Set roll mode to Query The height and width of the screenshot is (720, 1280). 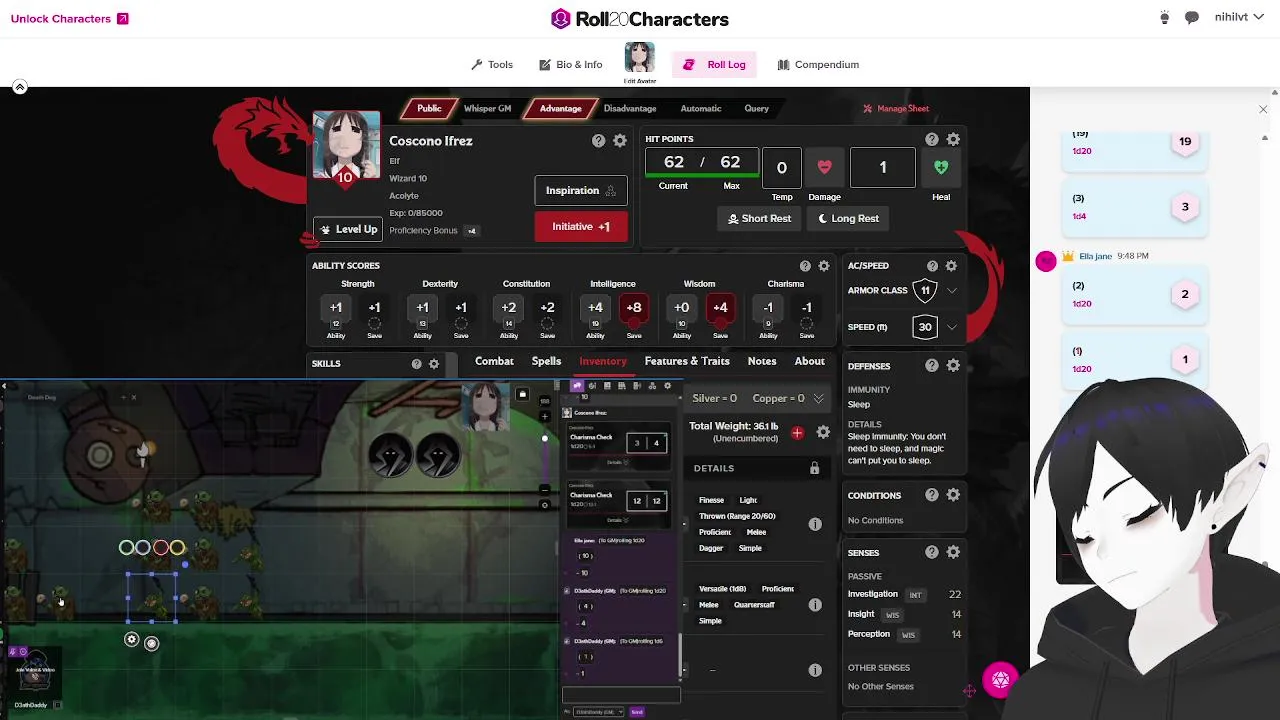[x=756, y=108]
